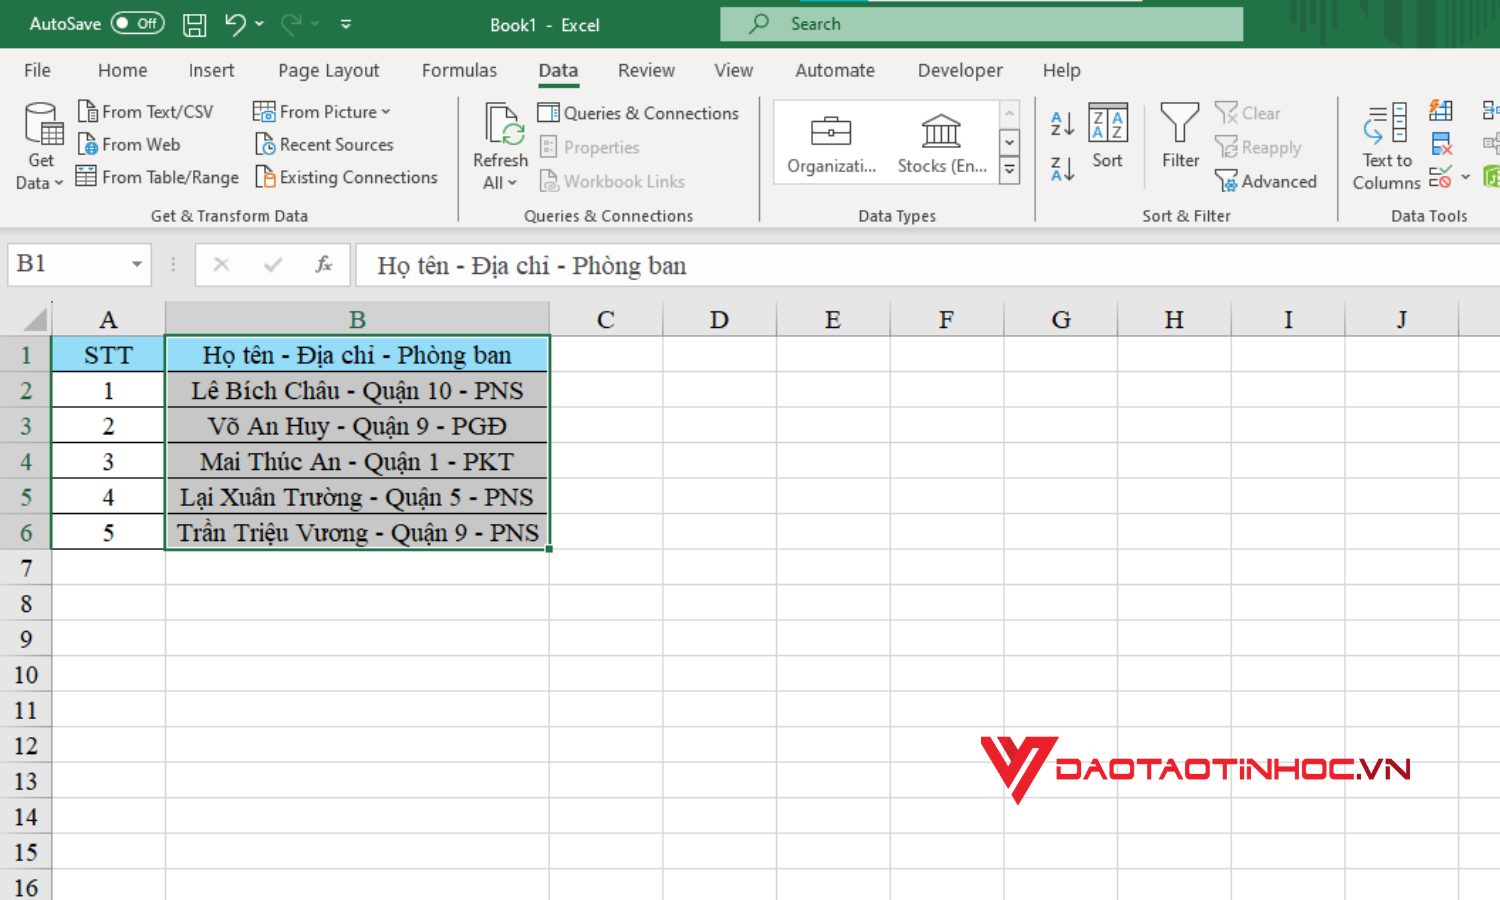This screenshot has width=1500, height=900.
Task: Switch to the Insert tab
Action: pyautogui.click(x=211, y=70)
